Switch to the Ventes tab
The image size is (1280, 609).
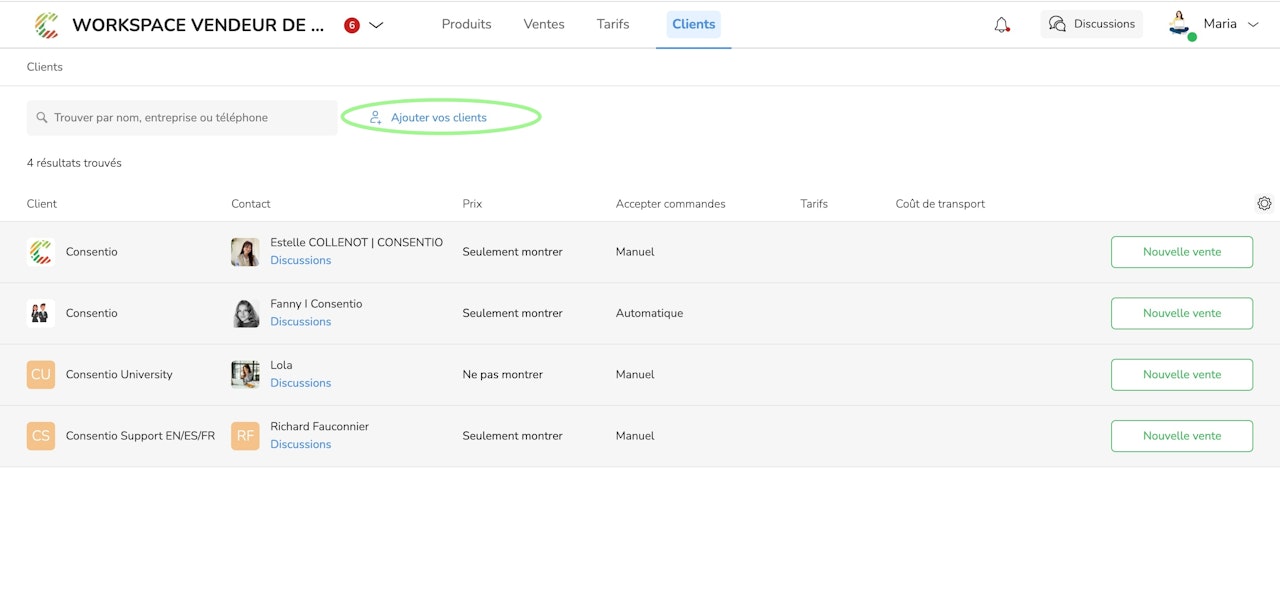544,24
